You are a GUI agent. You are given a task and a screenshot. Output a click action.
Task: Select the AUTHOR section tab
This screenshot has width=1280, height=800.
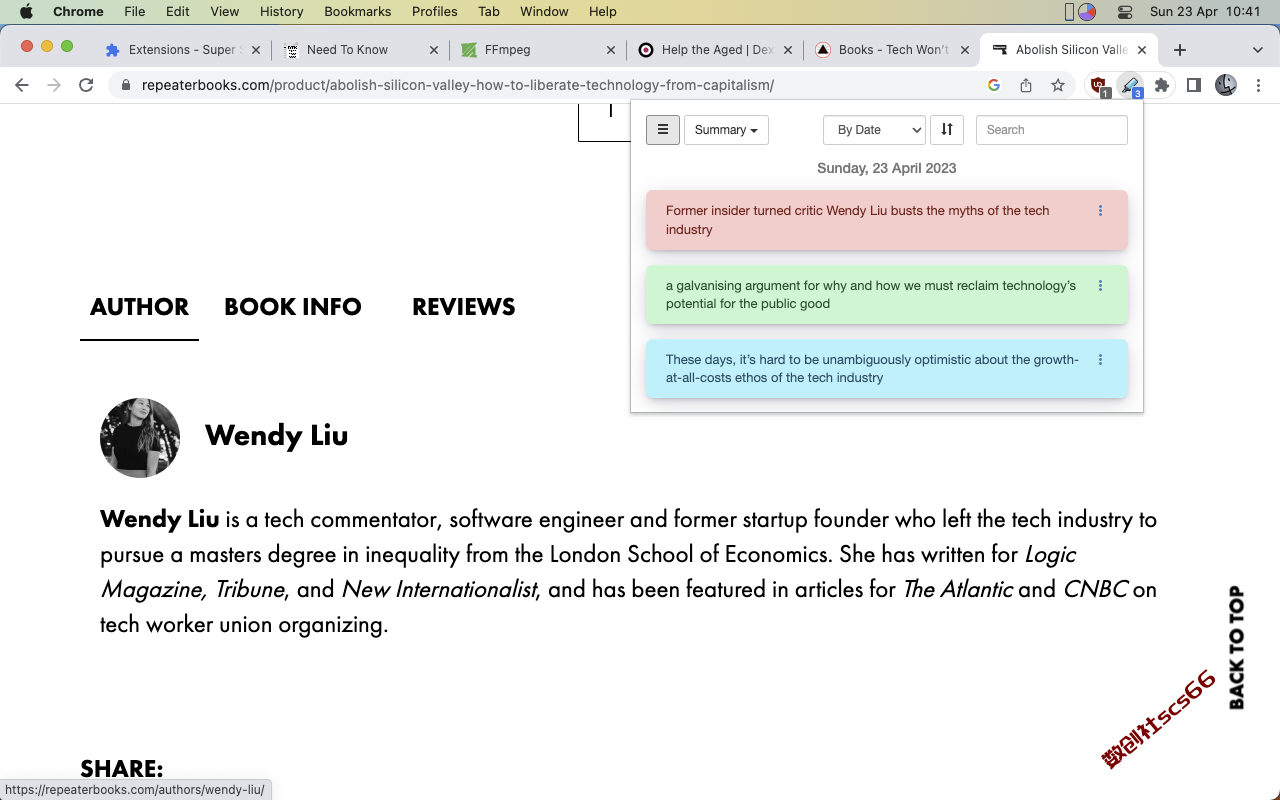coord(139,307)
